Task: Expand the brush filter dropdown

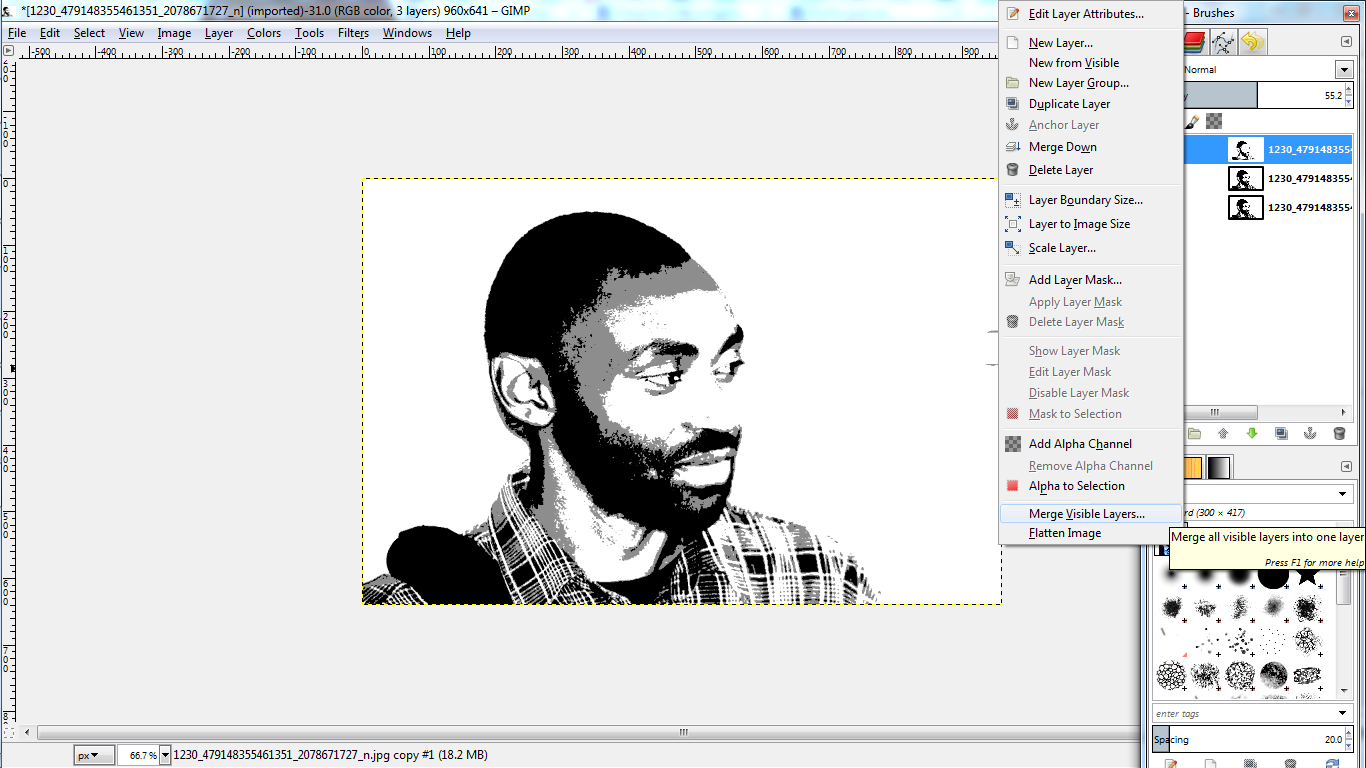Action: (1343, 494)
